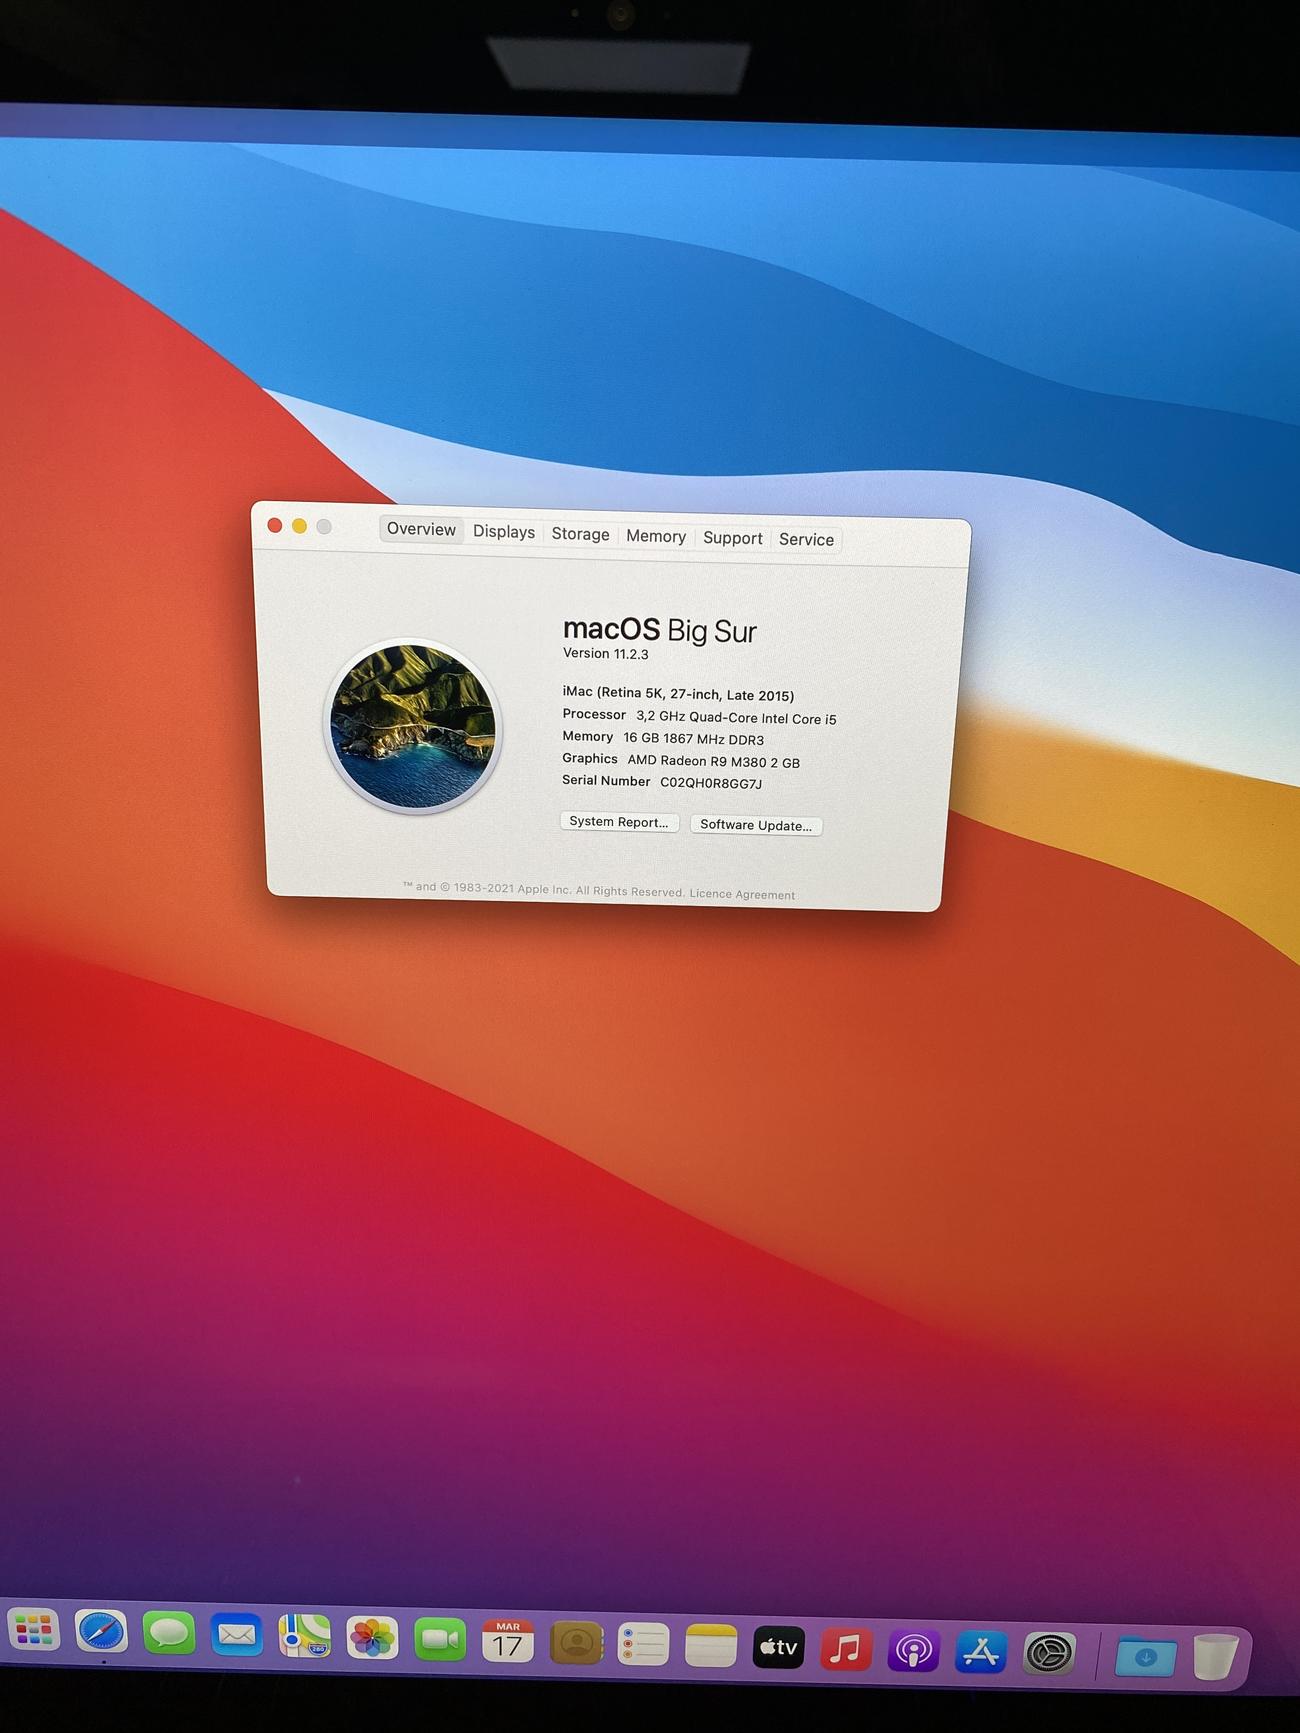Viewport: 1300px width, 1733px height.
Task: Click serial number C02QH0R8GG7J
Action: click(711, 783)
